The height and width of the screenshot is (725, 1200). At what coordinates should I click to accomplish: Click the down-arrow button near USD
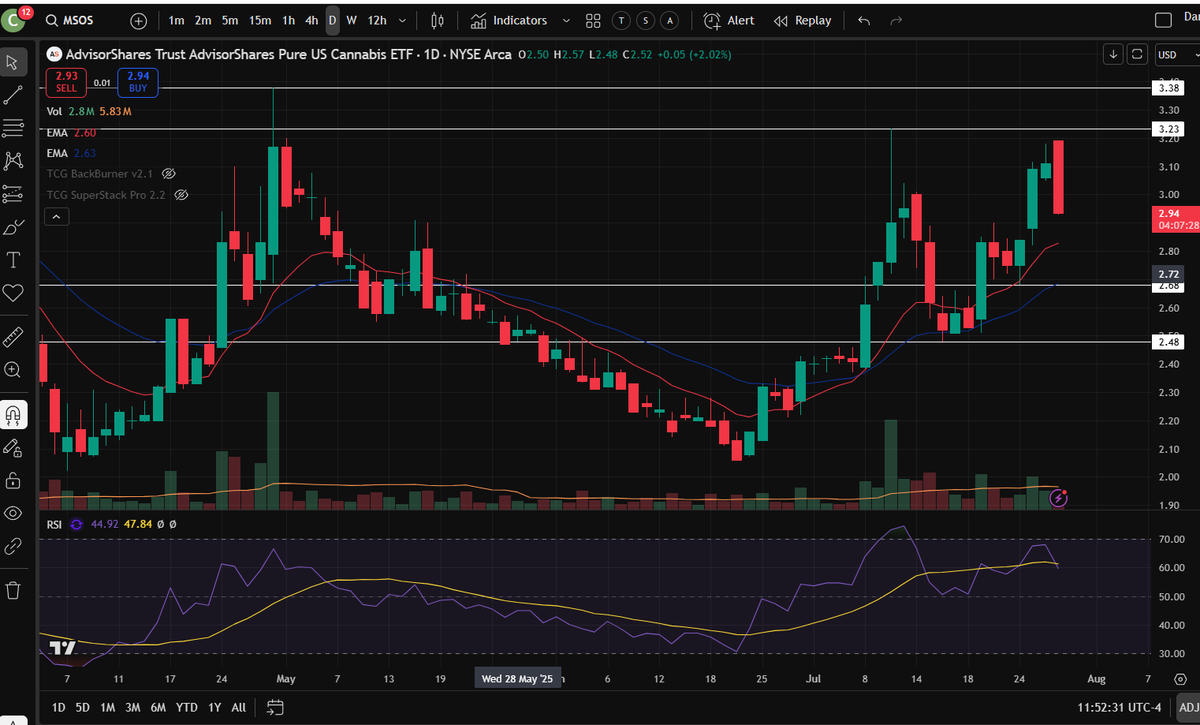click(1114, 54)
